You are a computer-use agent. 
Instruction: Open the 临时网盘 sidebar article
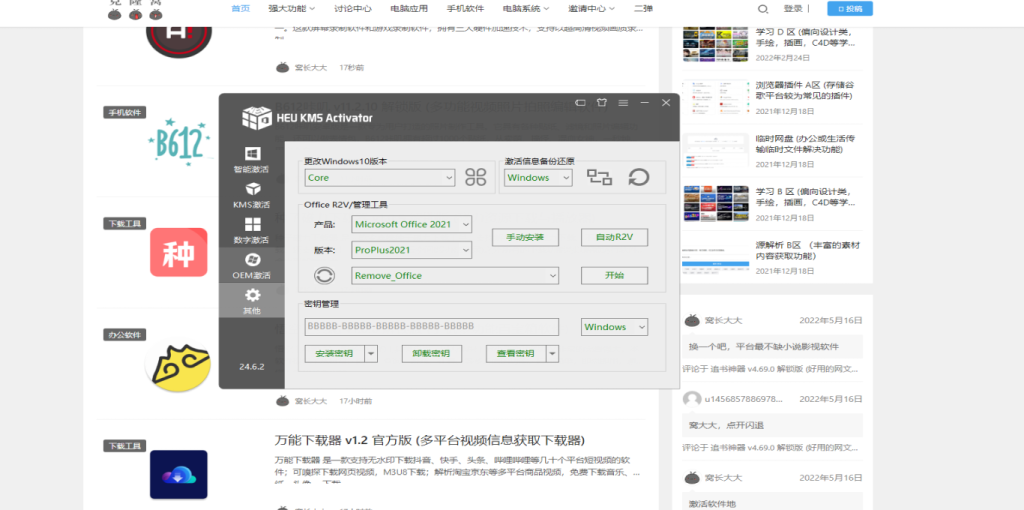point(805,144)
